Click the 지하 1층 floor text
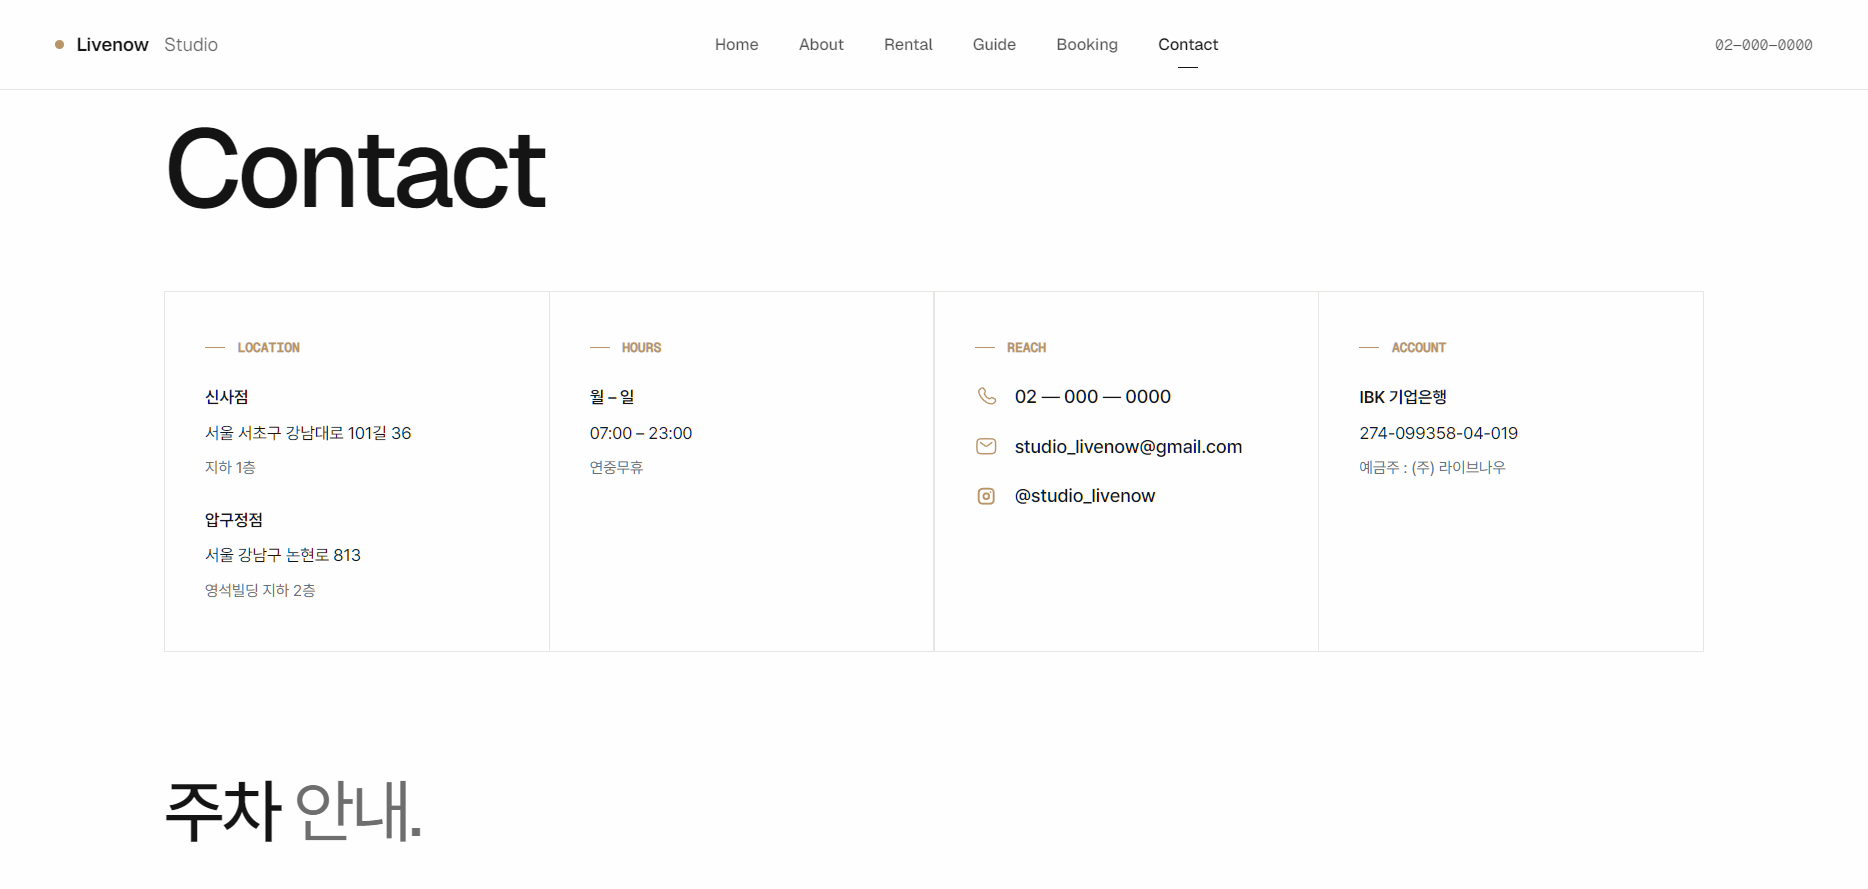This screenshot has height=889, width=1868. tap(230, 467)
